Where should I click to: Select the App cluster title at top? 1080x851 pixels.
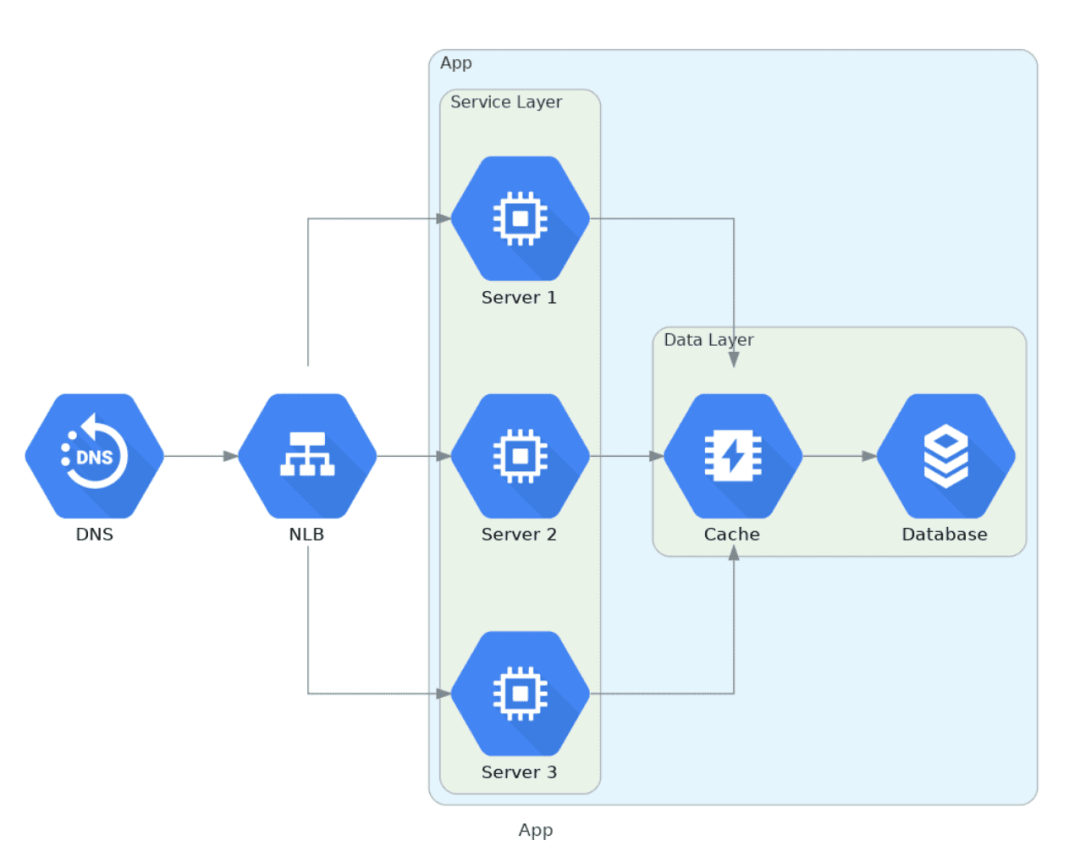pos(456,63)
